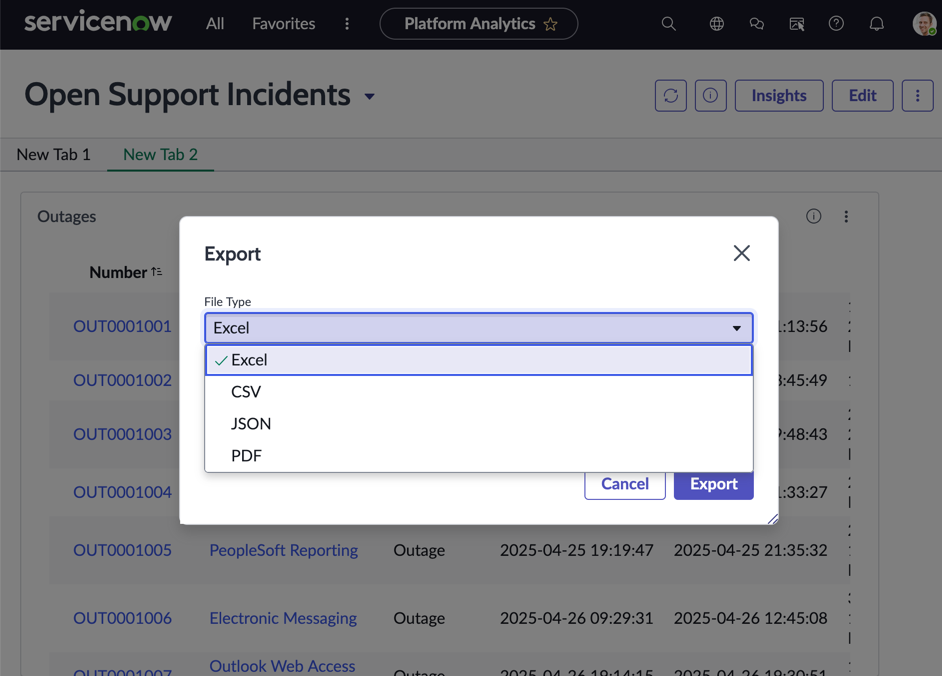
Task: Select the Excel option in the list
Action: click(x=478, y=360)
